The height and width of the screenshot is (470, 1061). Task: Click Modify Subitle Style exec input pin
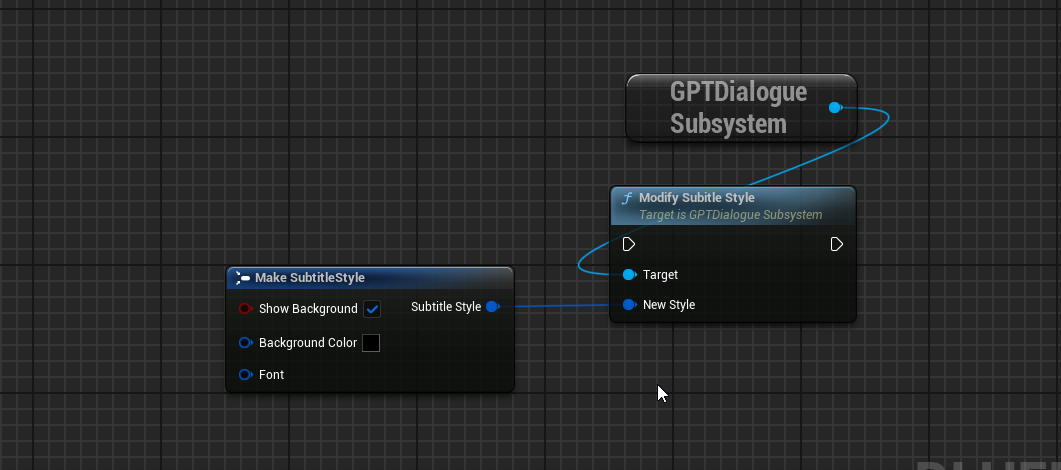point(629,244)
